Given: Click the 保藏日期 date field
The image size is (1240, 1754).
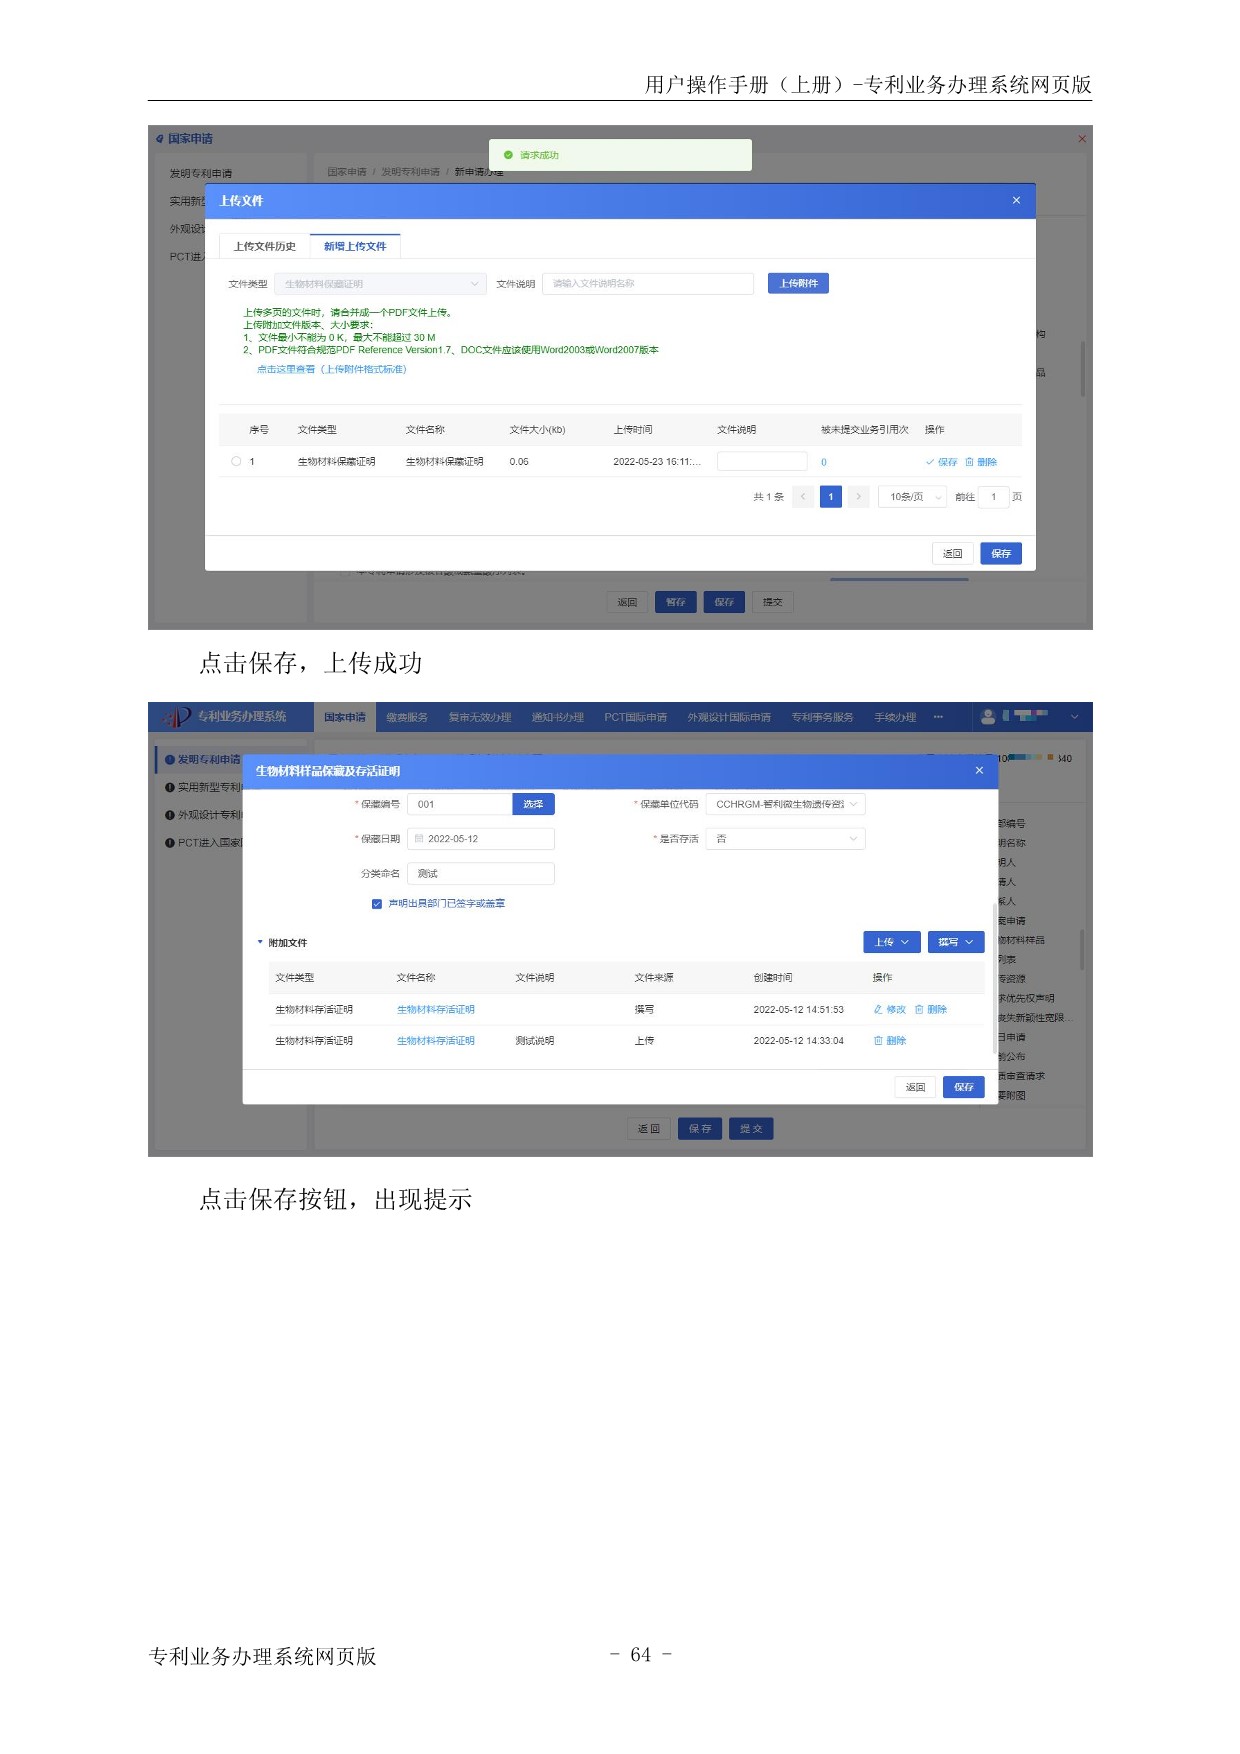Looking at the screenshot, I should (480, 839).
